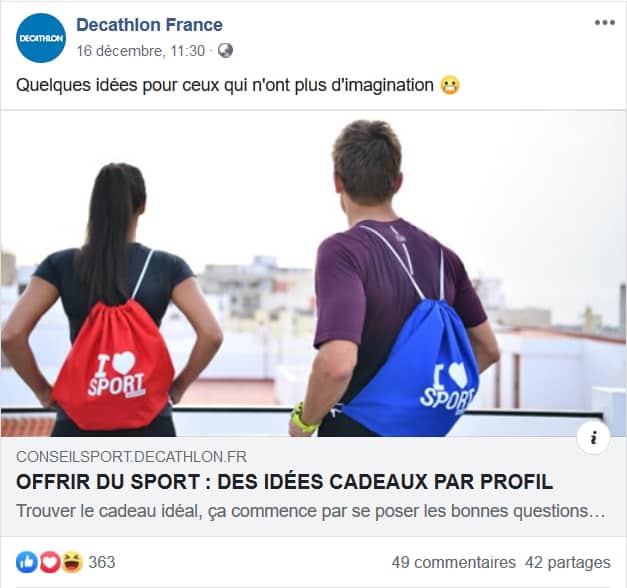Open the three-dot post options menu
This screenshot has width=627, height=588.
[x=604, y=23]
